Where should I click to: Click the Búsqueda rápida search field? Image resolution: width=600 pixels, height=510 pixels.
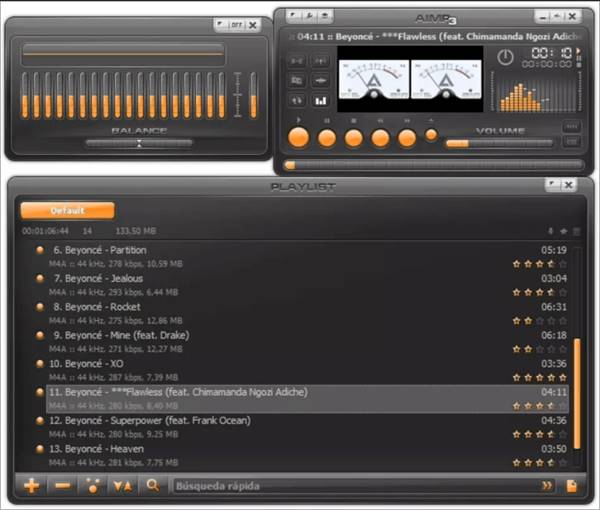click(x=350, y=486)
